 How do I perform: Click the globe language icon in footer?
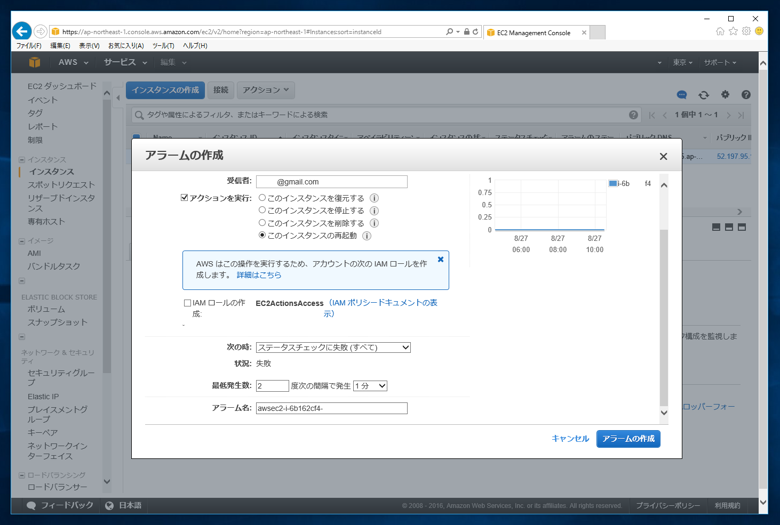(109, 506)
